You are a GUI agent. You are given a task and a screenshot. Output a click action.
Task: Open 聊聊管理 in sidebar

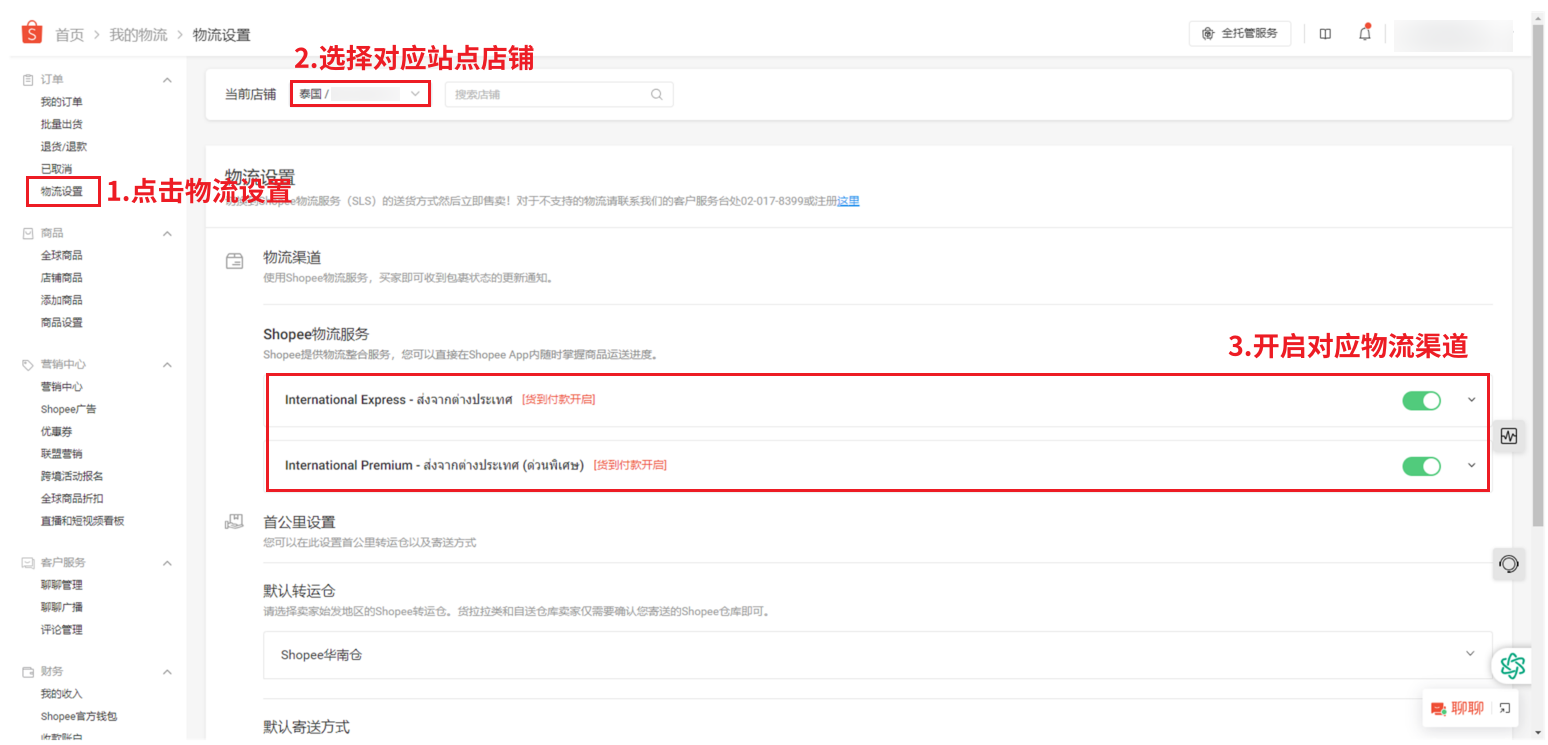click(62, 585)
